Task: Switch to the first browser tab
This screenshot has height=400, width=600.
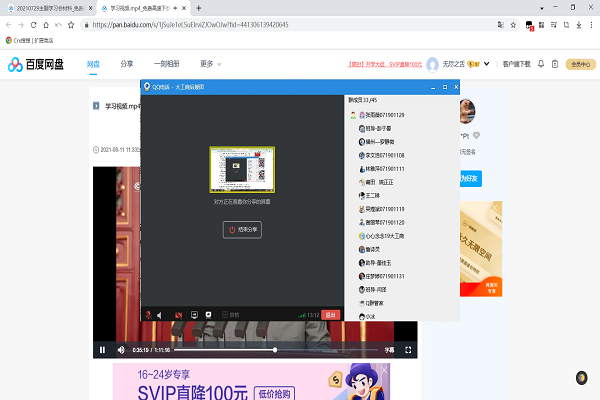Action: 50,8
